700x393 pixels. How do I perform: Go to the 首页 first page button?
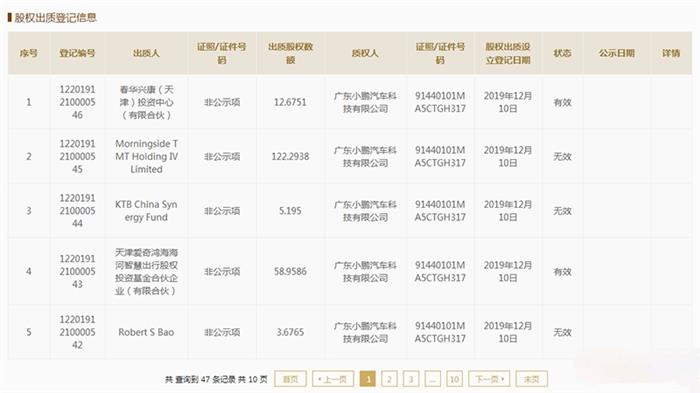tap(291, 379)
